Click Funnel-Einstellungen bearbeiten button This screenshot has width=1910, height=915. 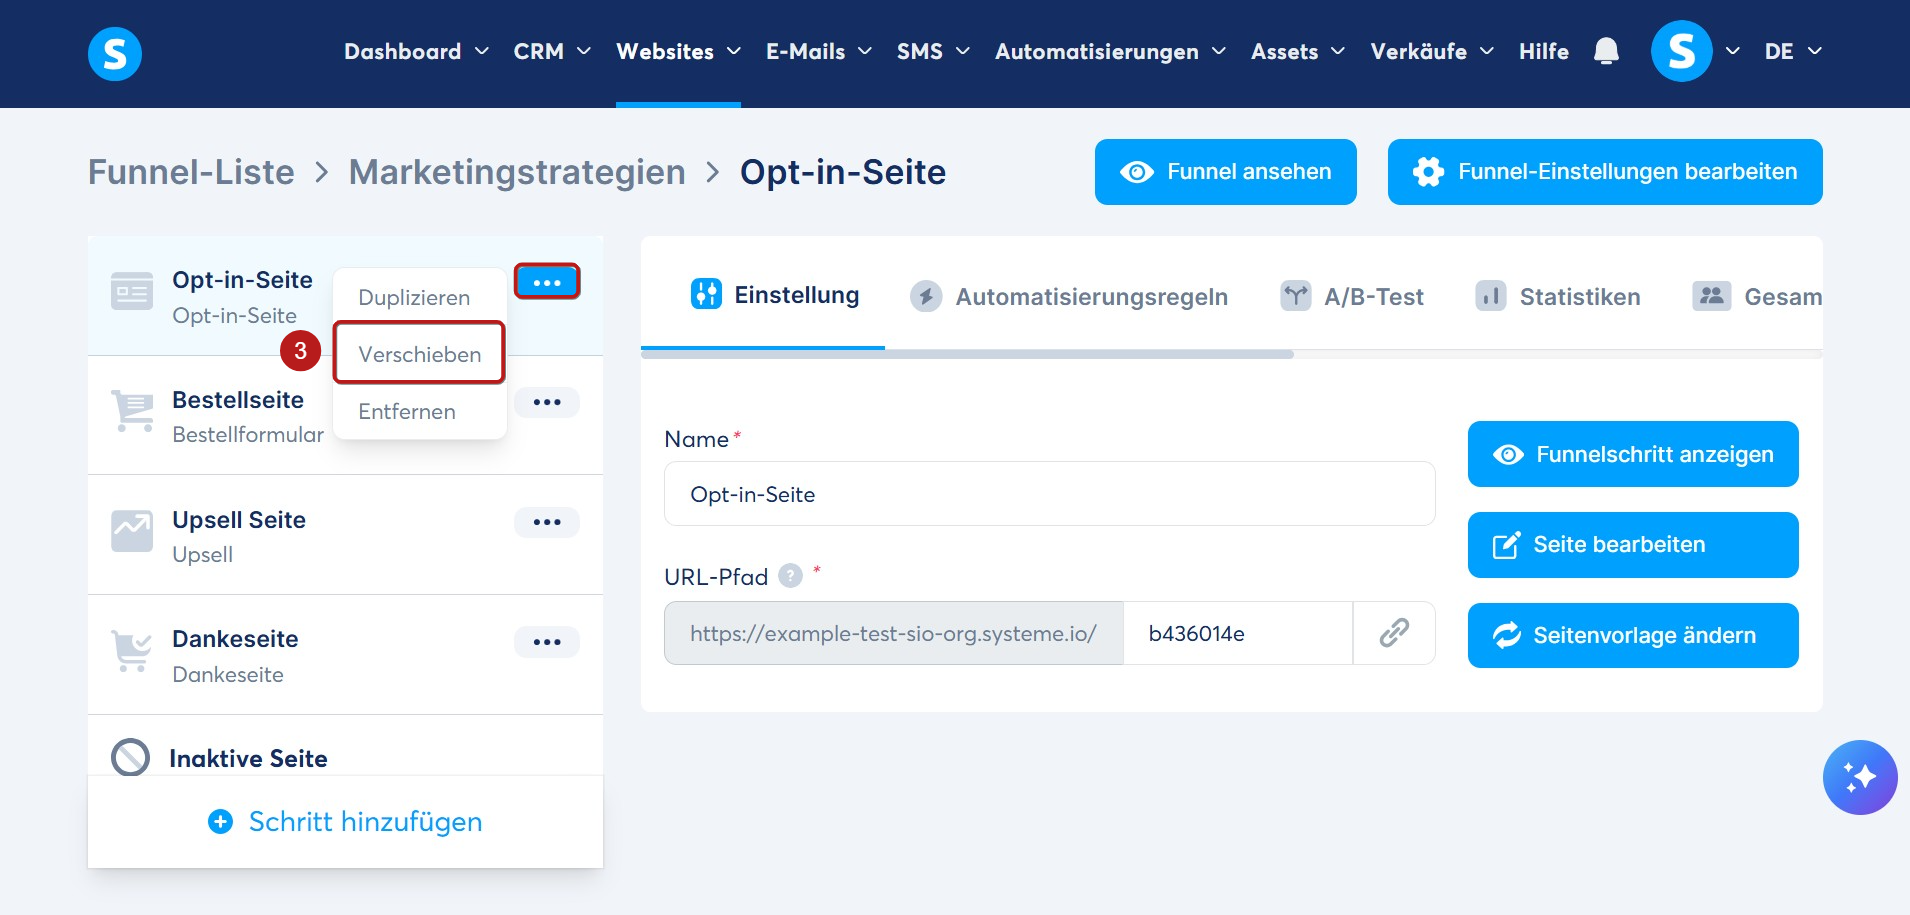click(1605, 172)
